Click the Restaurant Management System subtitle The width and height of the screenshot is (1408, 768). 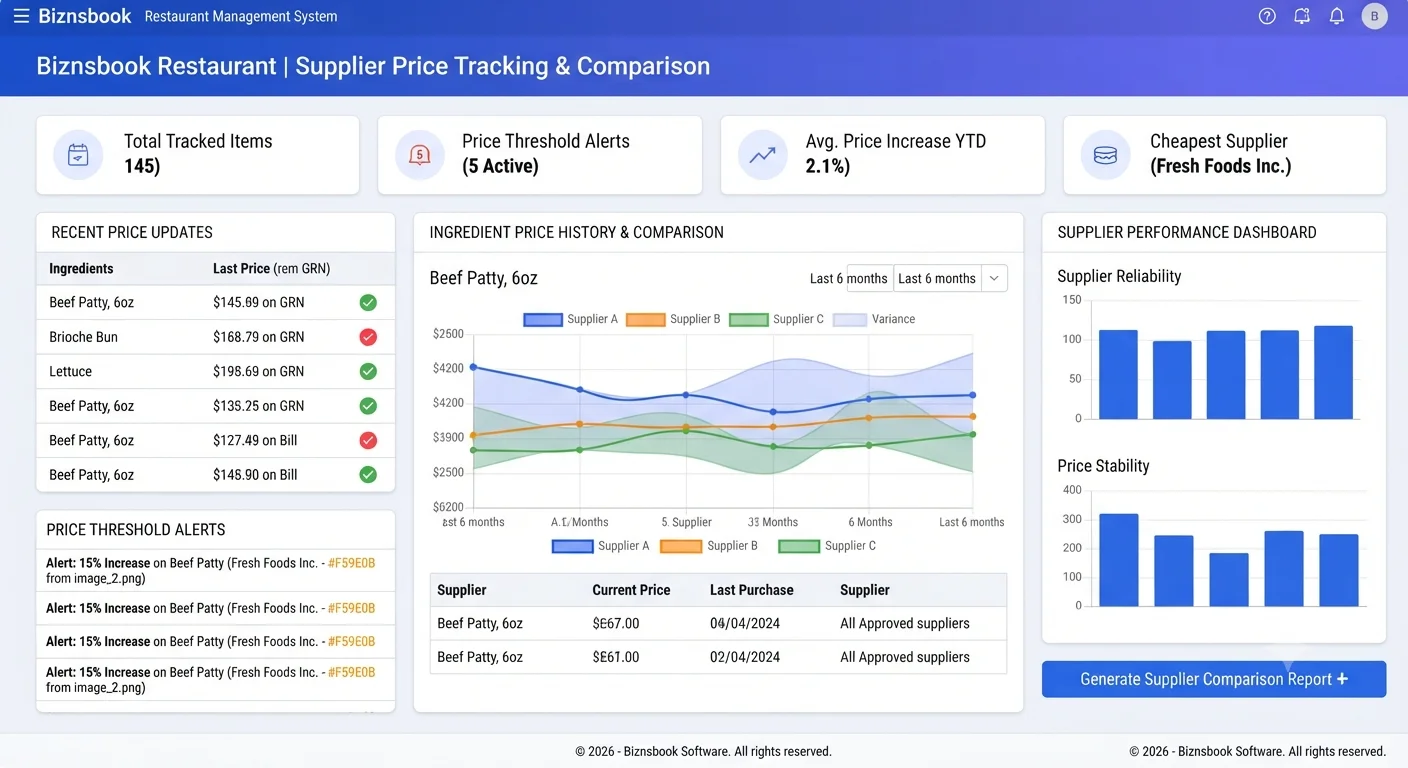(x=241, y=17)
